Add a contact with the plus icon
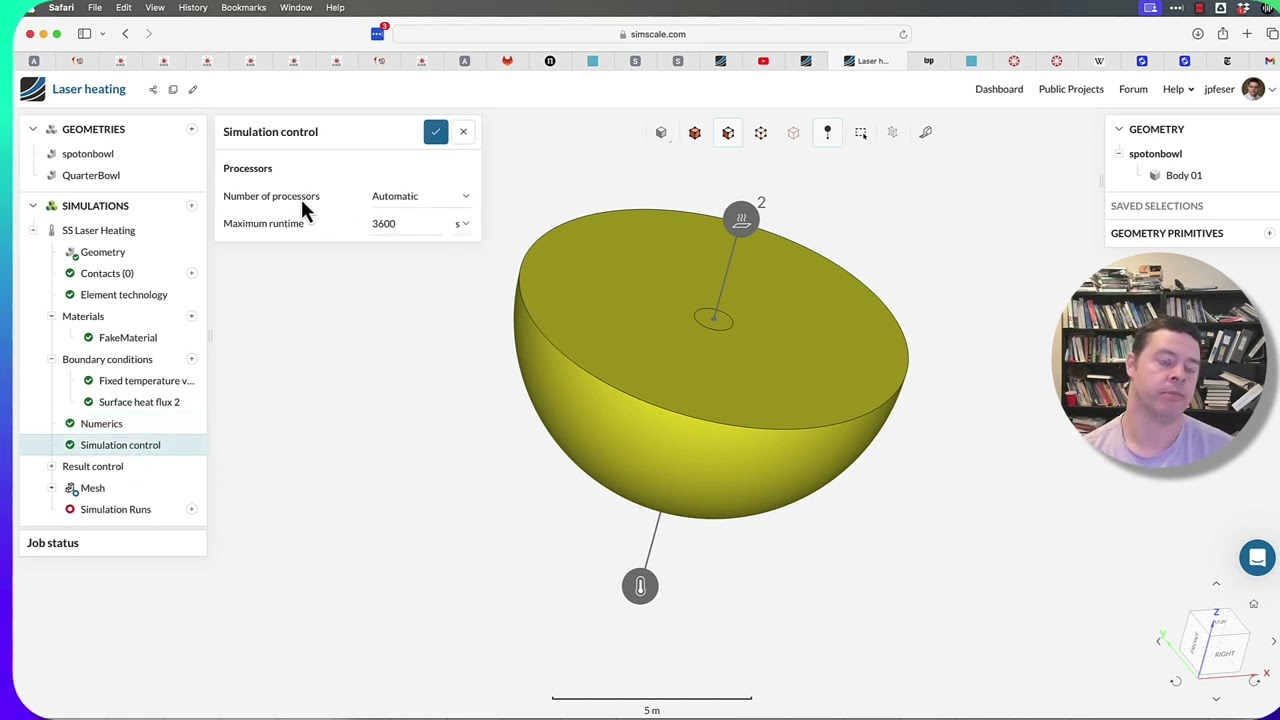The height and width of the screenshot is (720, 1280). [x=191, y=273]
